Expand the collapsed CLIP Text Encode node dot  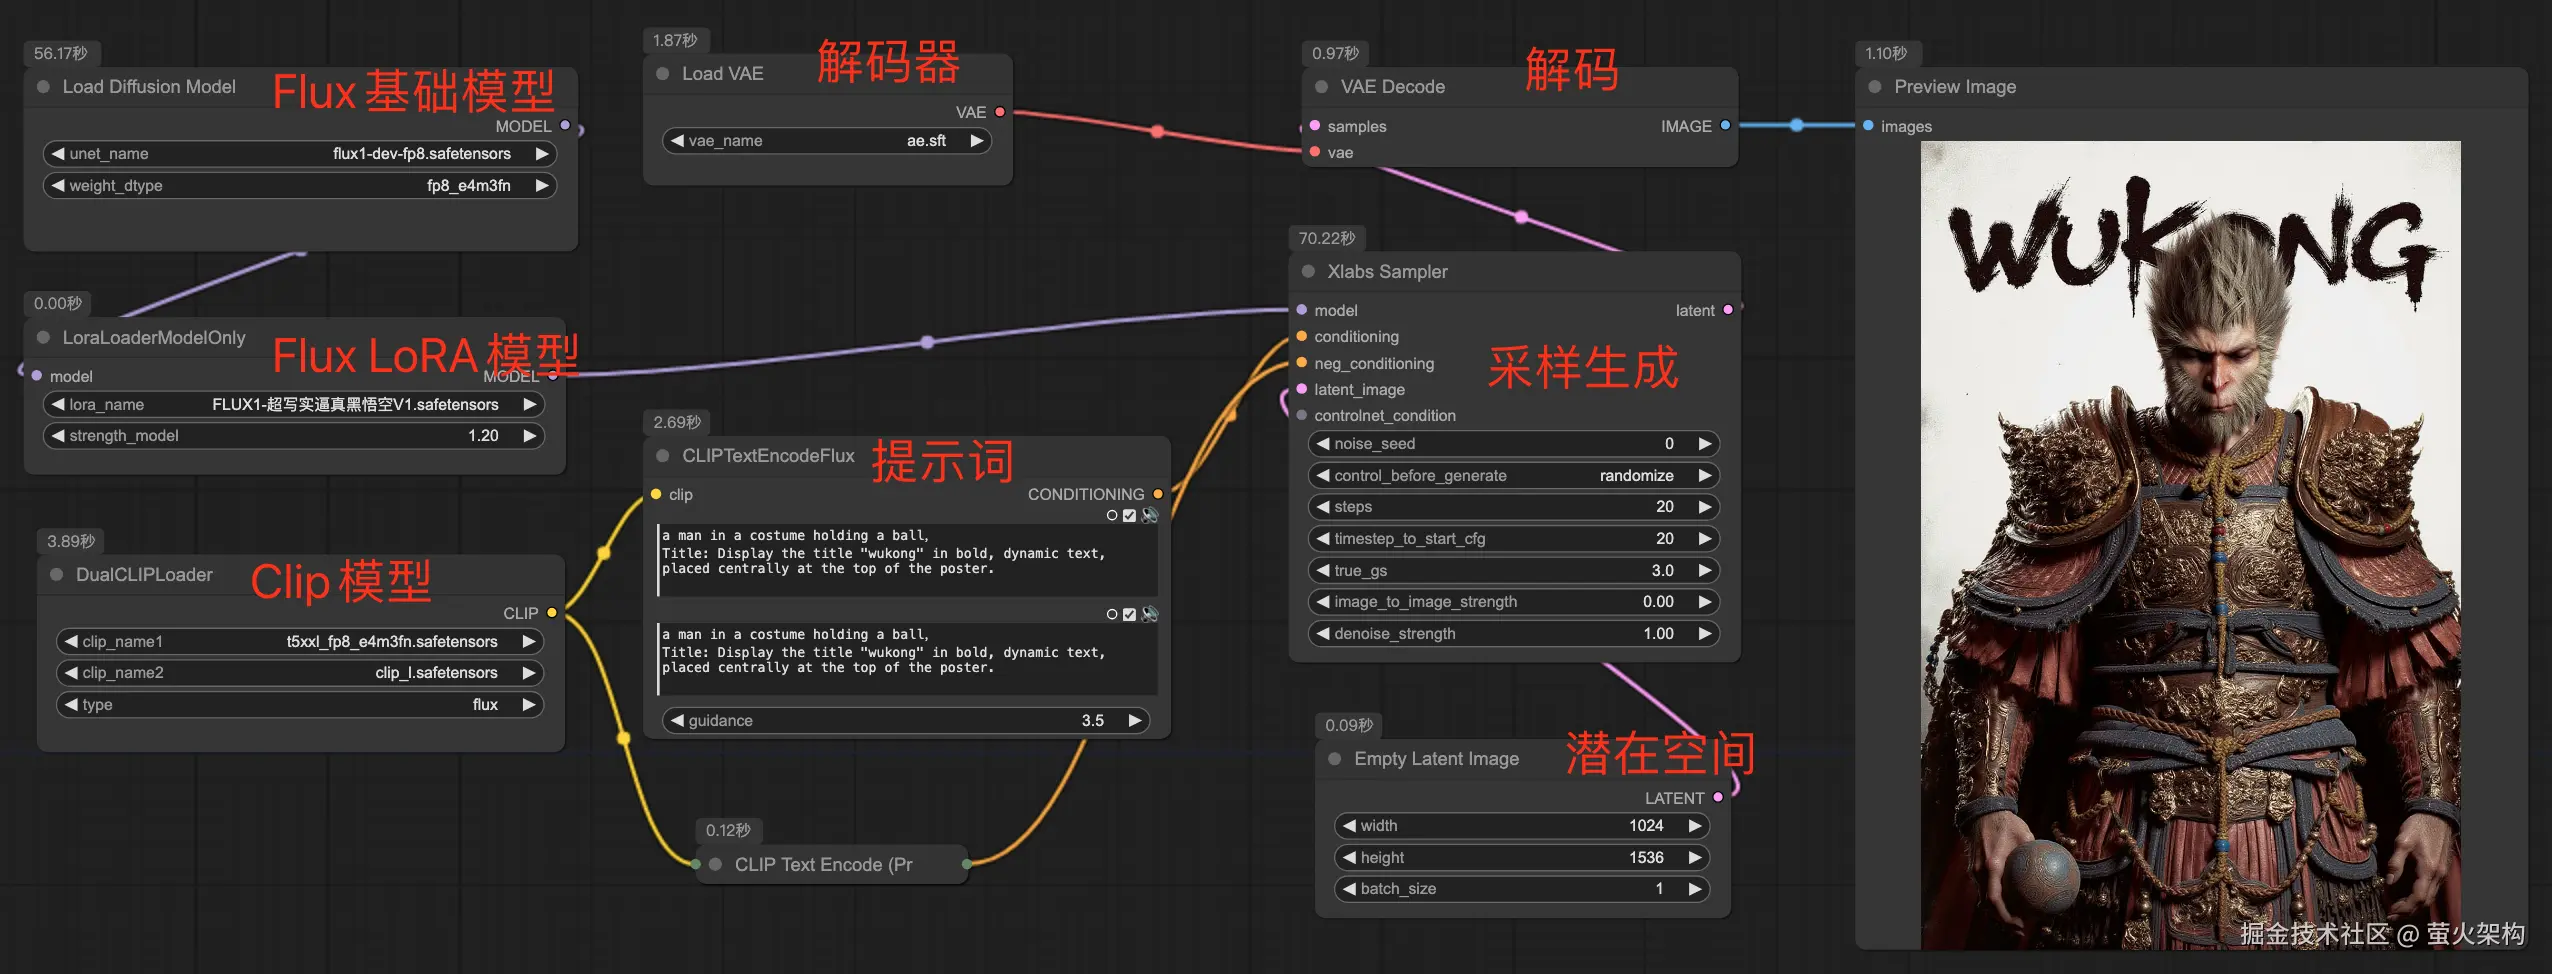[x=715, y=865]
